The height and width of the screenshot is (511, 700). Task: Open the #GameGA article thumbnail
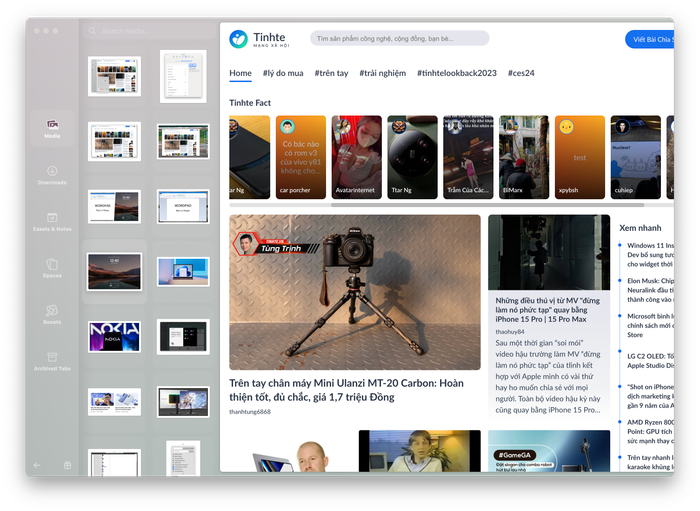(549, 451)
